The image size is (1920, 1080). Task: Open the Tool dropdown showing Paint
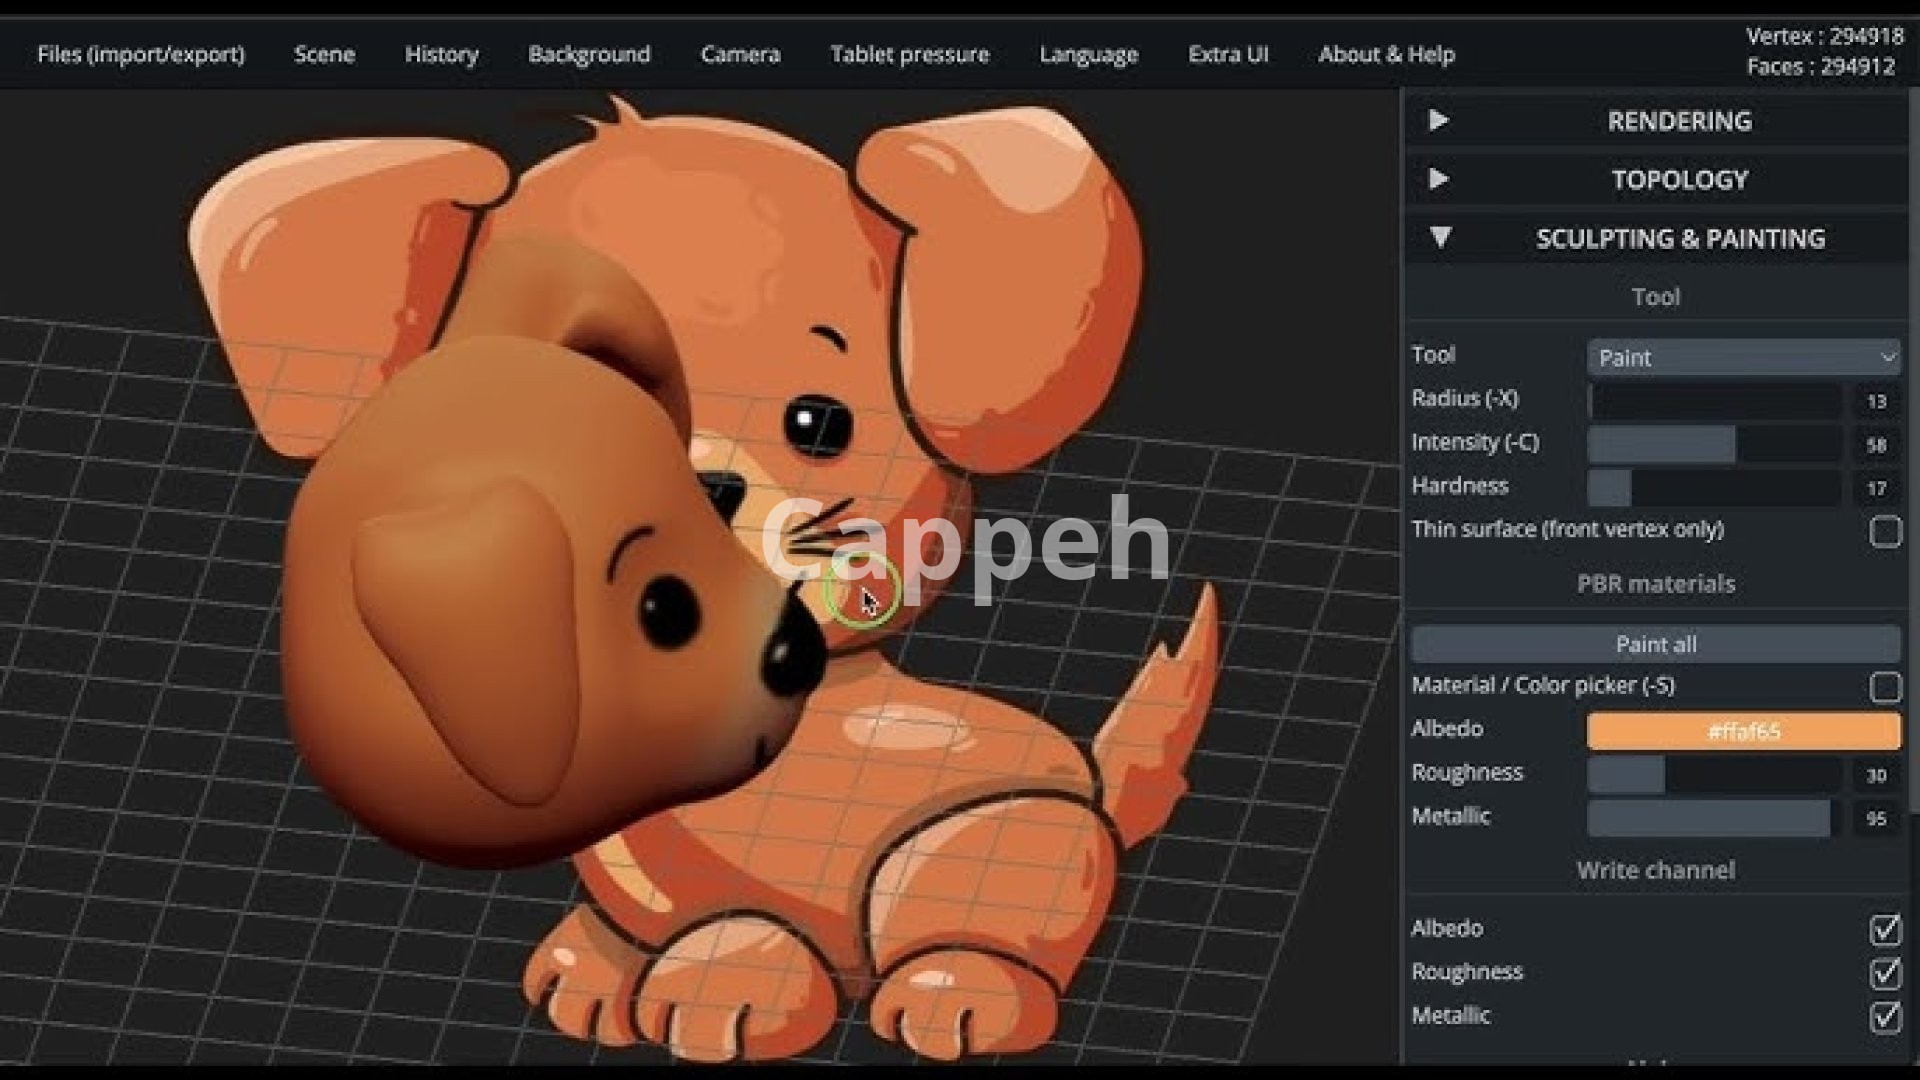(x=1743, y=357)
